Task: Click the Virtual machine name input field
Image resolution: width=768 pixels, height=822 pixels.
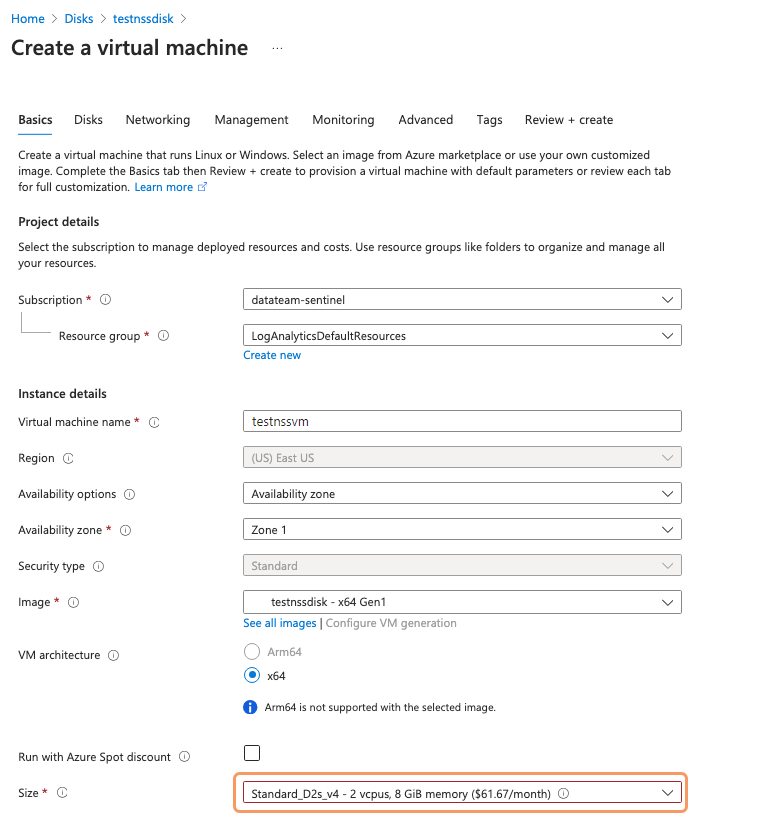Action: [x=460, y=421]
